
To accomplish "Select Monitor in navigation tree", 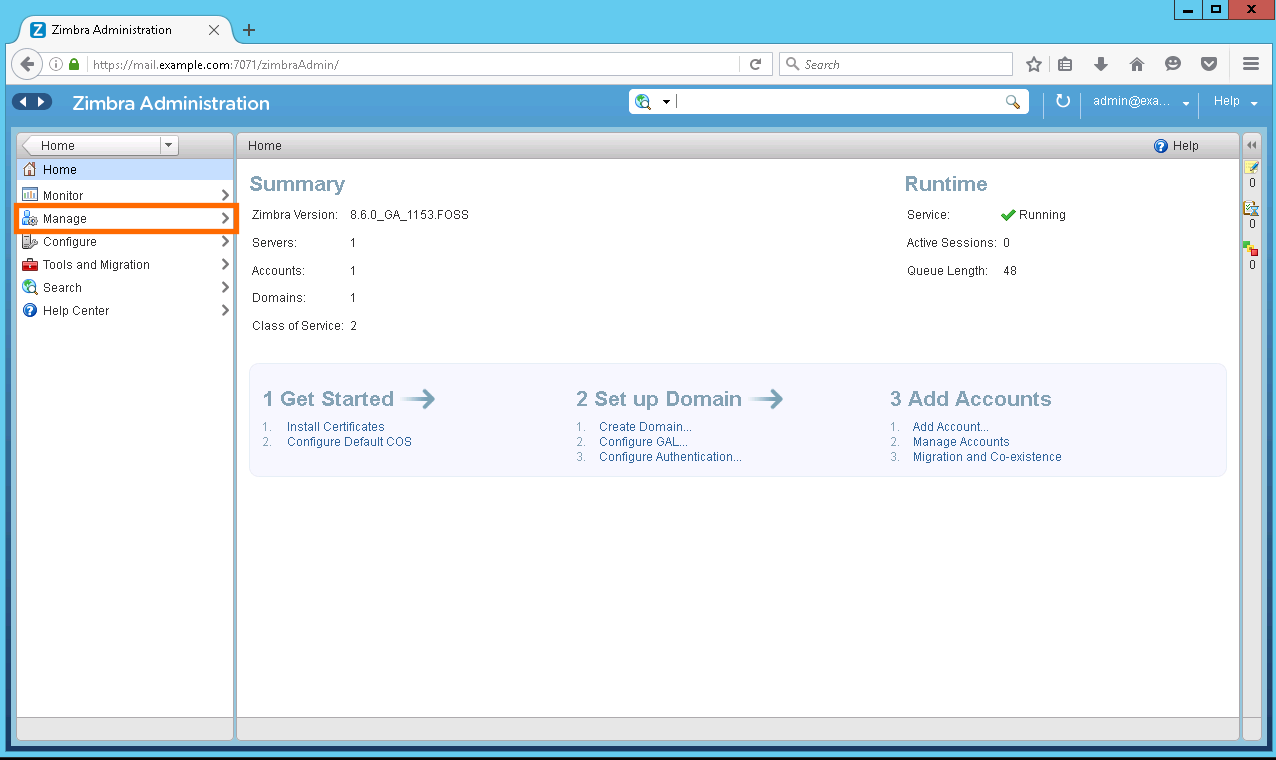I will click(125, 195).
